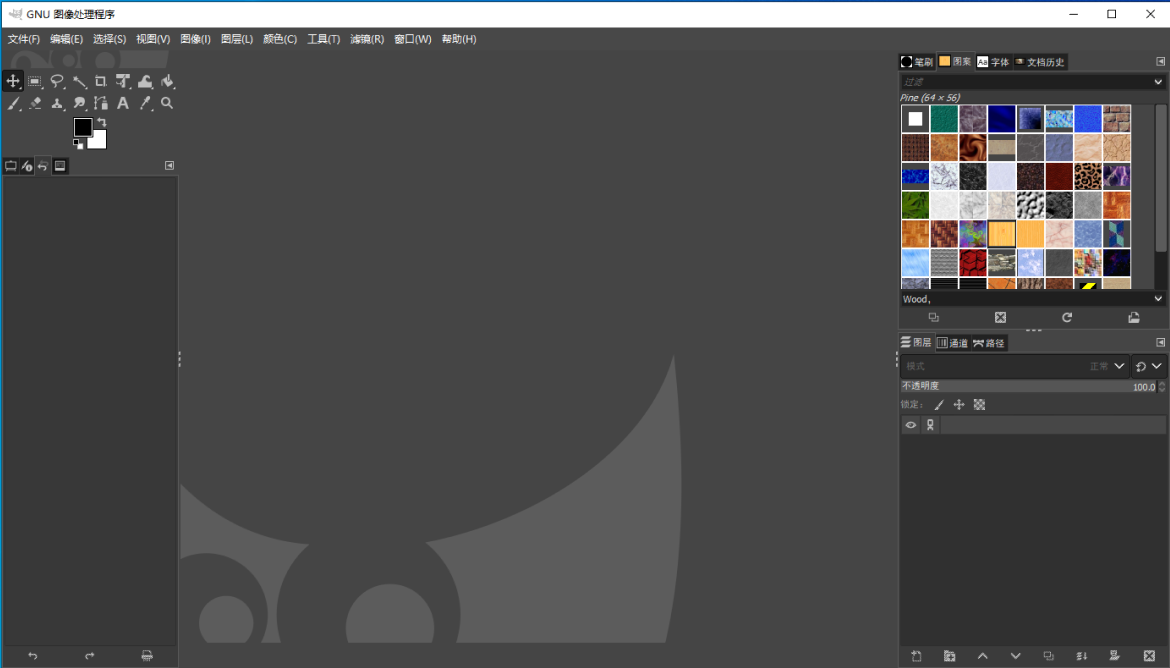Select the Warp Transform tool
The image size is (1170, 668).
point(145,81)
